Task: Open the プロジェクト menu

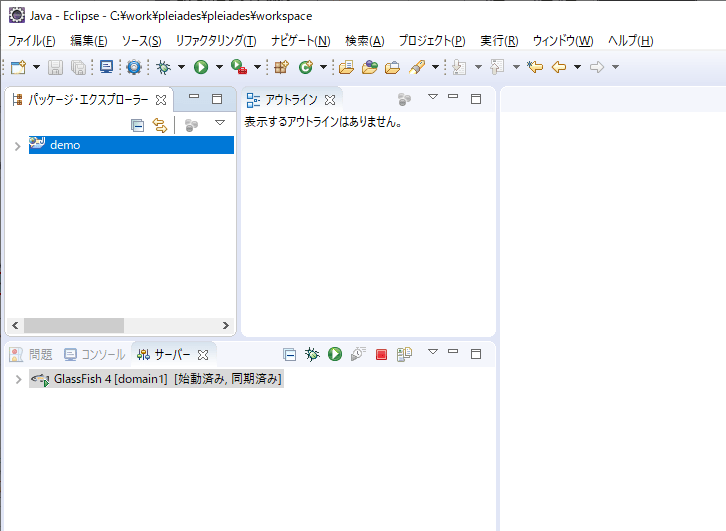Action: click(431, 41)
